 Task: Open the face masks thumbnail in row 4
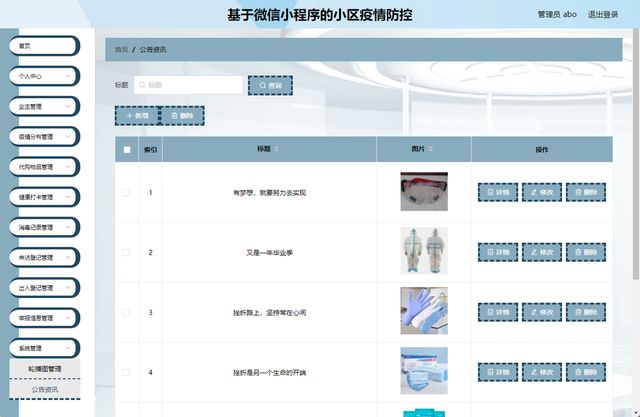[x=424, y=370]
